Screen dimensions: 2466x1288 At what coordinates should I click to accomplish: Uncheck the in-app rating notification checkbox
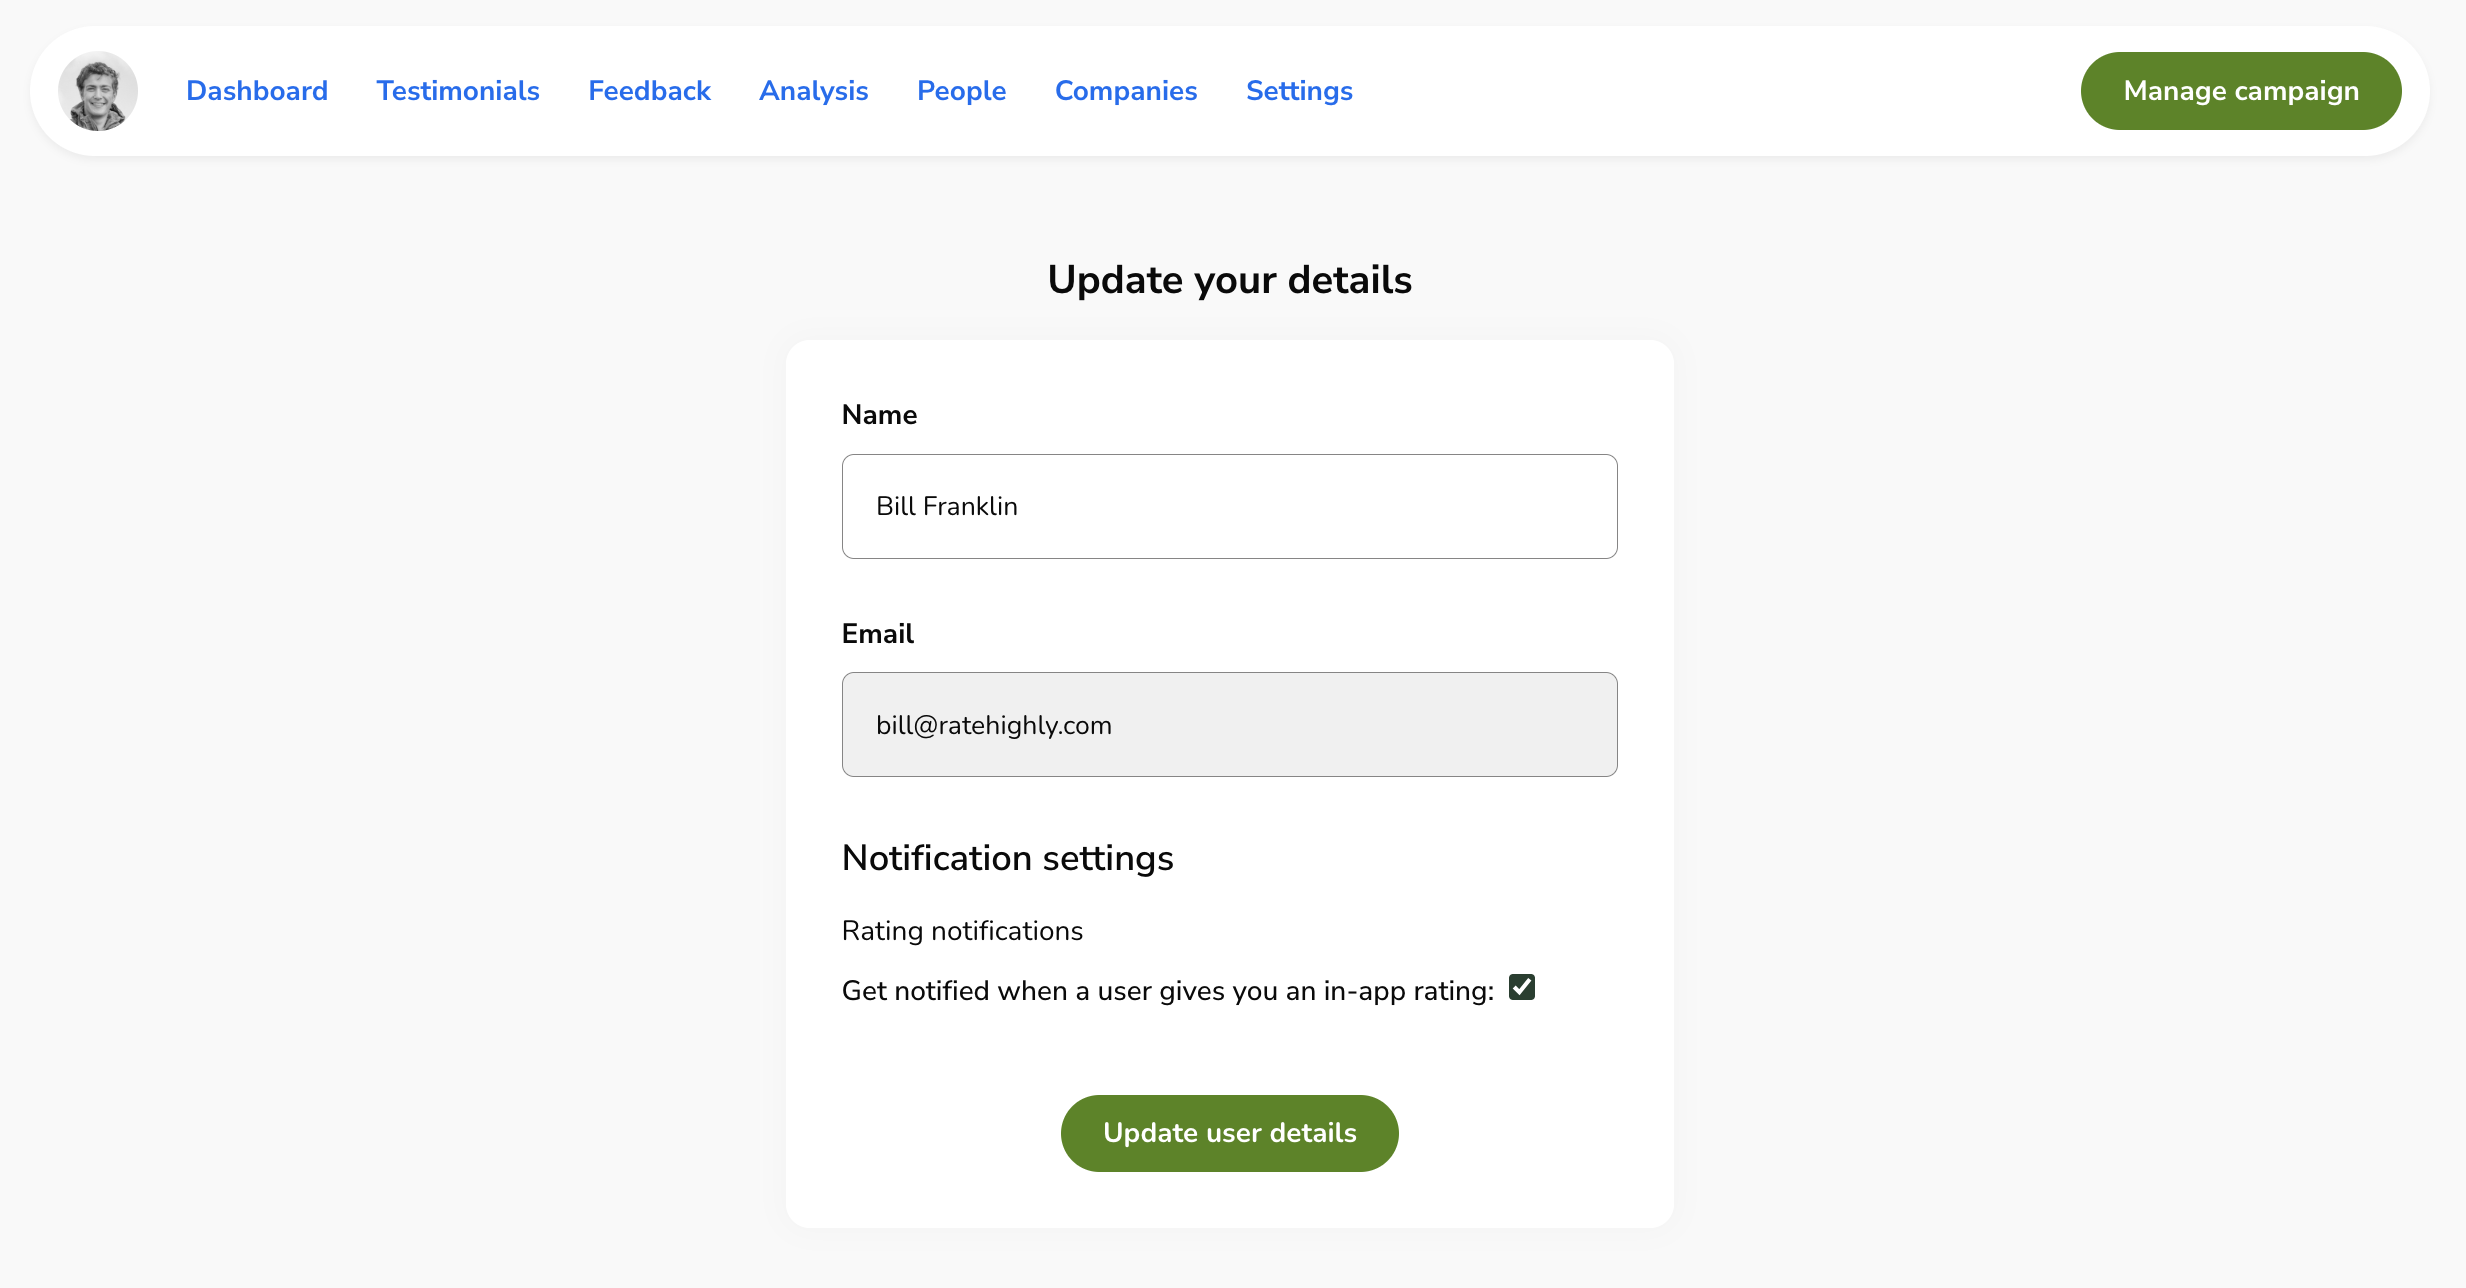tap(1521, 988)
